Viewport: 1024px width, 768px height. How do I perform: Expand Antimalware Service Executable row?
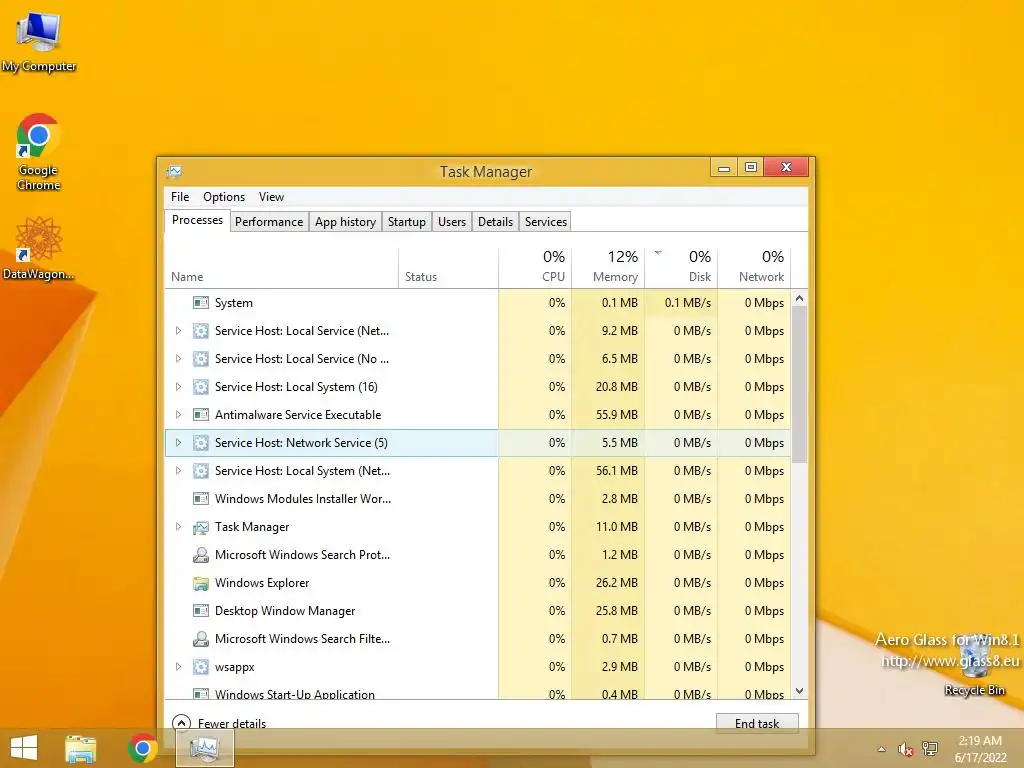click(x=178, y=415)
